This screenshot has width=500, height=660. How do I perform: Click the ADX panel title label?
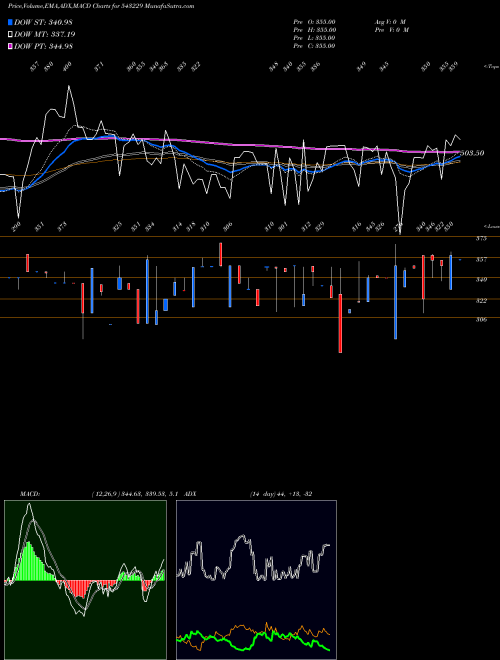tap(191, 494)
